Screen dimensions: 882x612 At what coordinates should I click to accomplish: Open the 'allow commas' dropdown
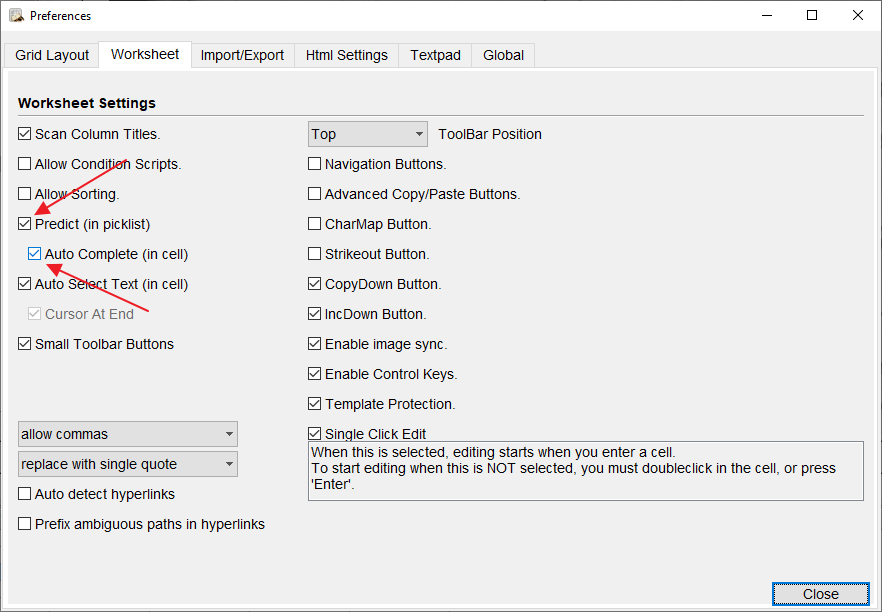point(128,434)
